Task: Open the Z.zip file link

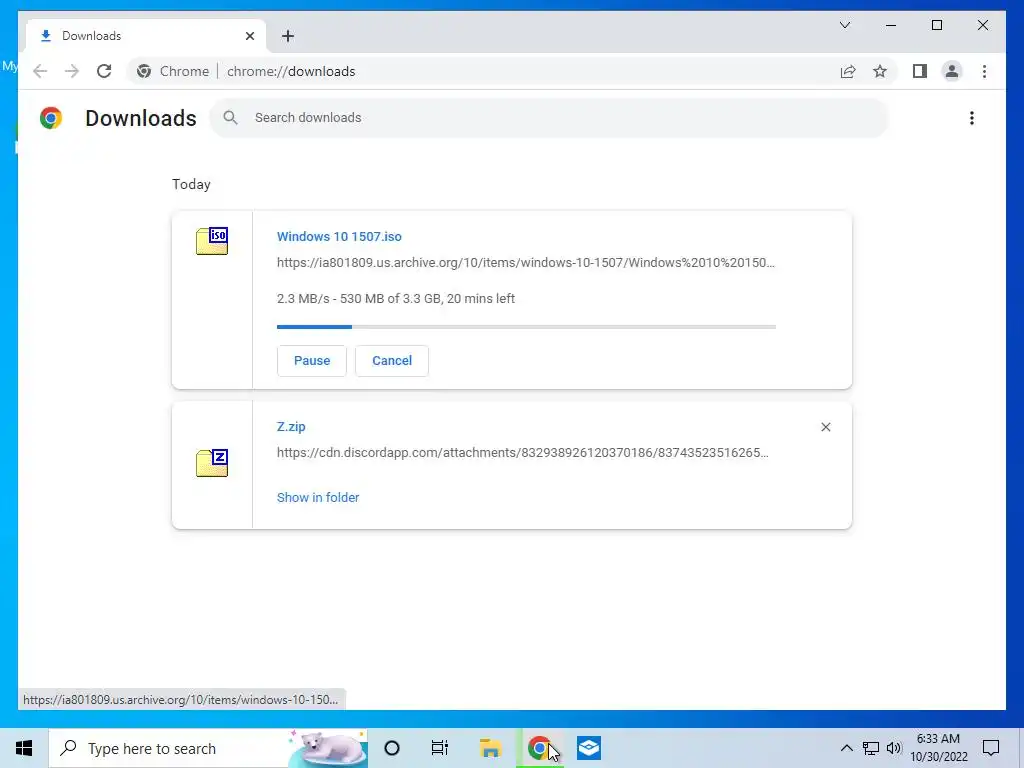Action: (x=291, y=426)
